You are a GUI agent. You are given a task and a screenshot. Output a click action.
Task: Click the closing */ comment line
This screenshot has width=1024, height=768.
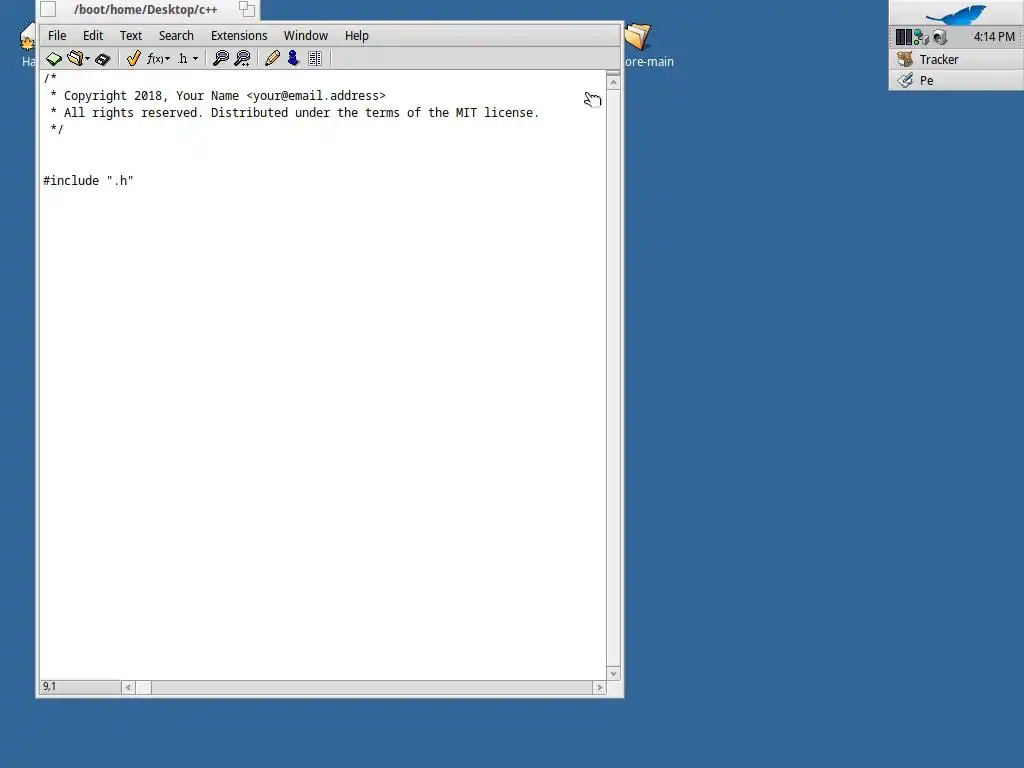57,129
